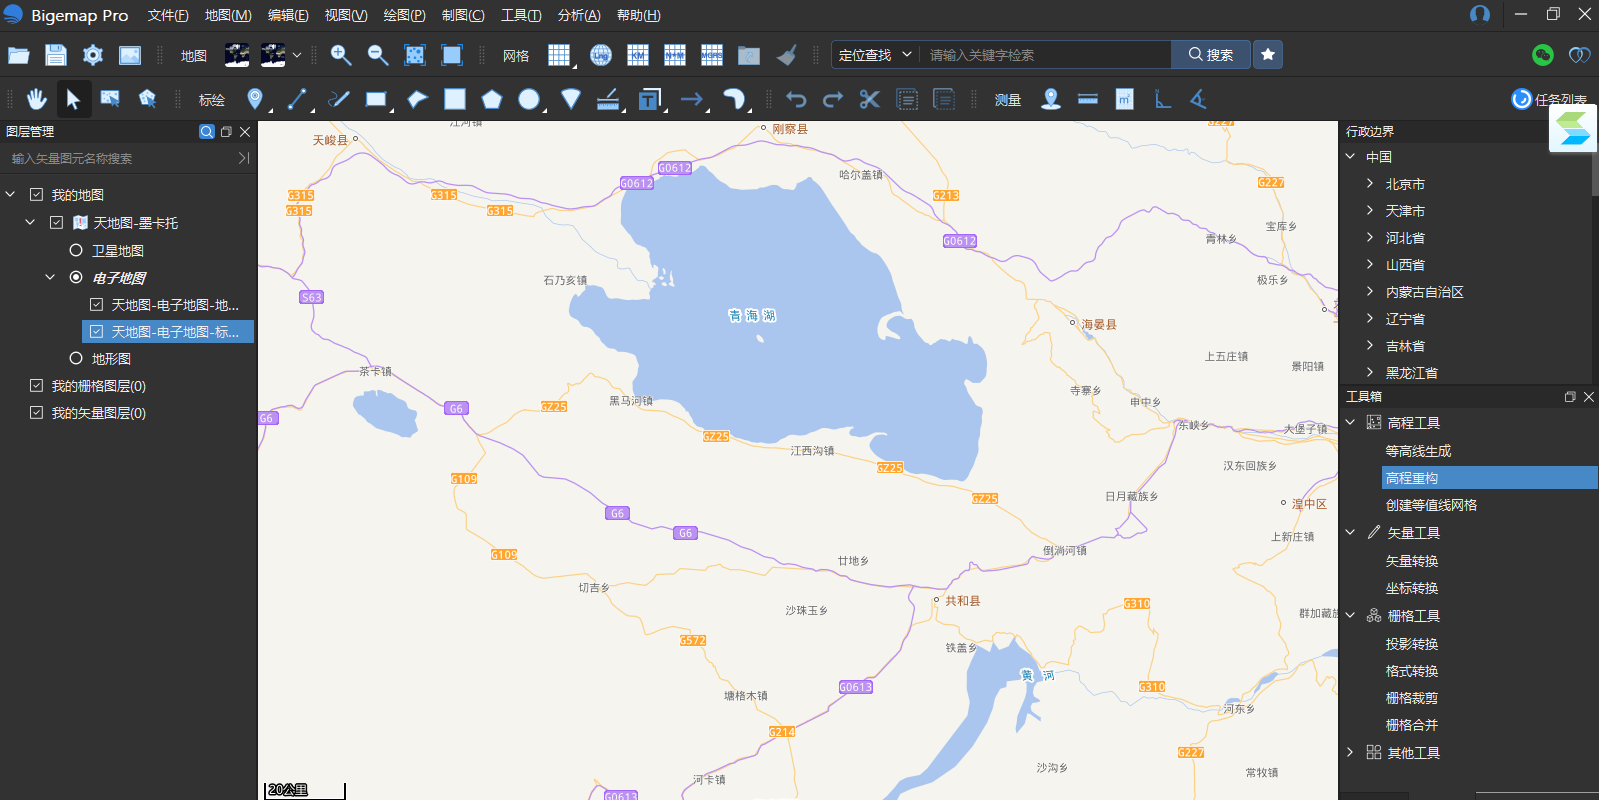
Task: Select the 卫星地图 radio button
Action: [x=76, y=251]
